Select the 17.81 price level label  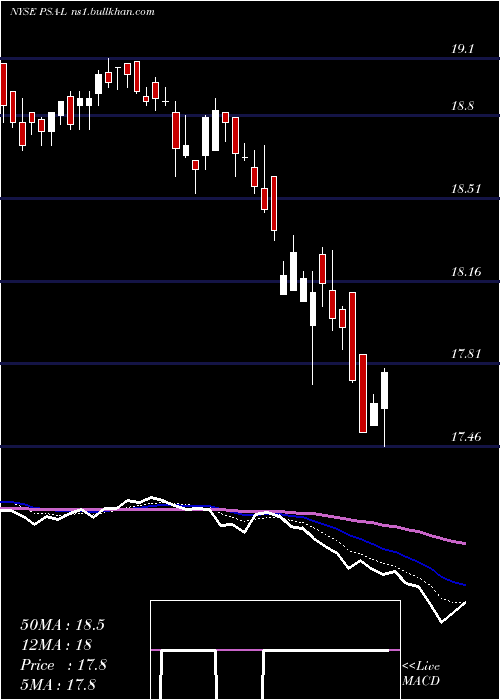[466, 354]
